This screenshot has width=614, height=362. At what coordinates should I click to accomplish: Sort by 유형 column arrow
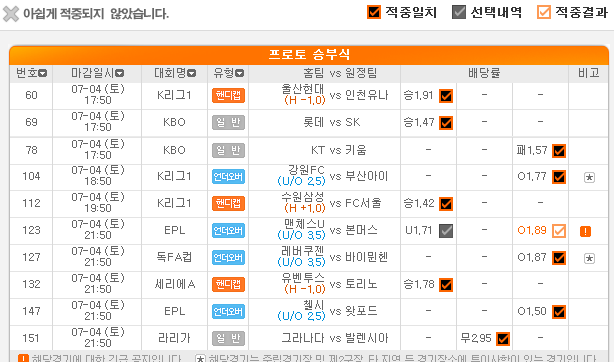click(239, 74)
